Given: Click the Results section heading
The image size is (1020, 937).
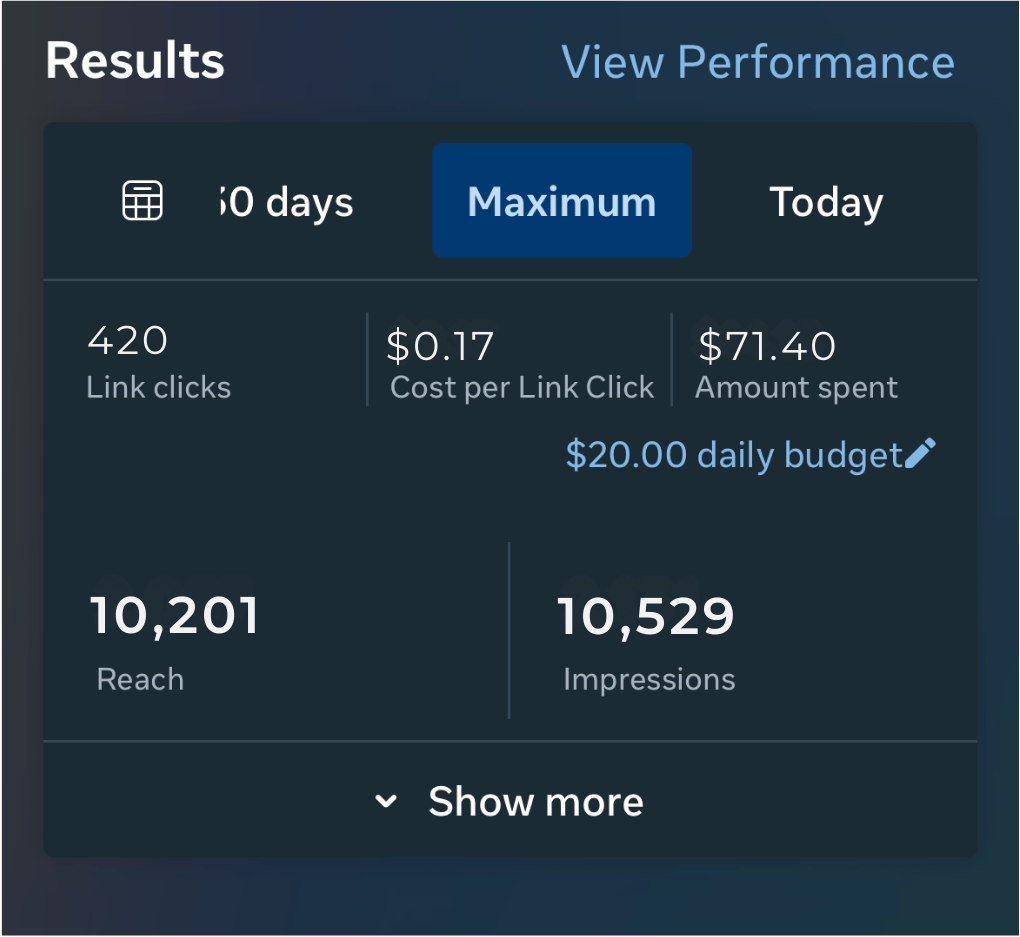Looking at the screenshot, I should pos(135,62).
